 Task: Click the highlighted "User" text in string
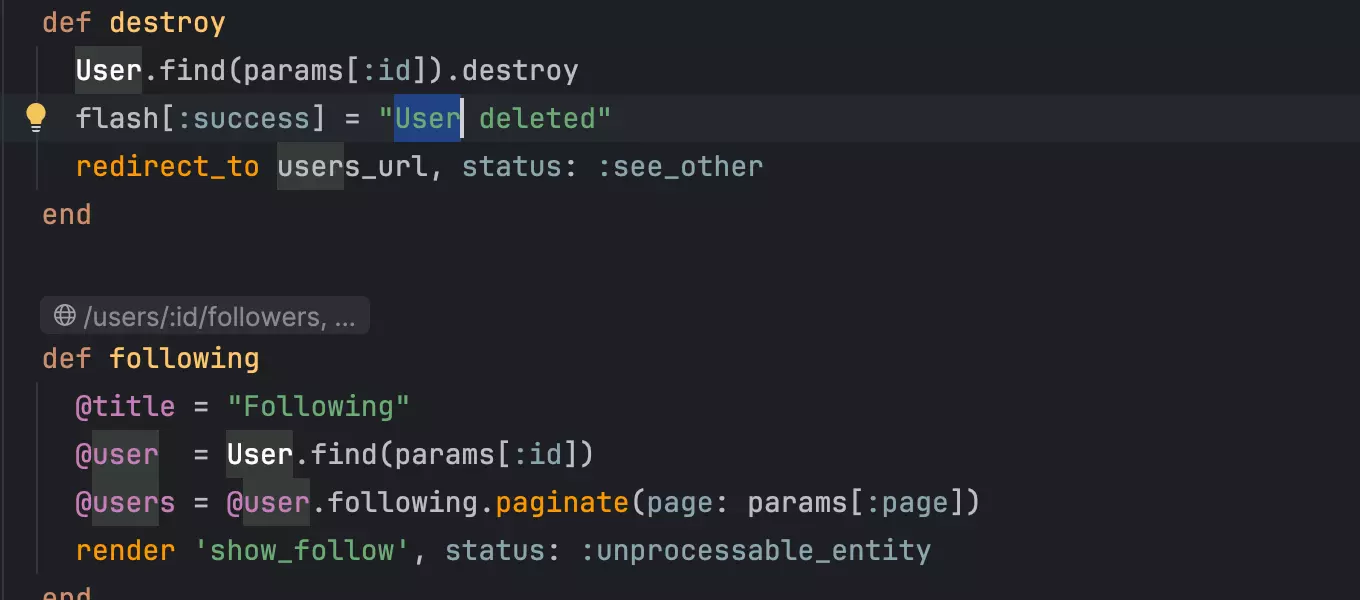tap(427, 119)
